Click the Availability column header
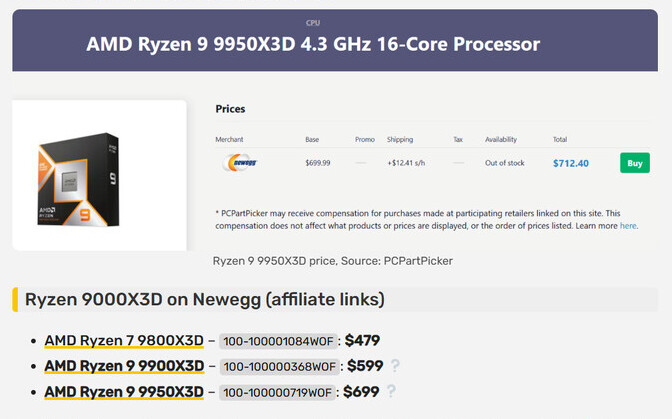 (x=501, y=139)
